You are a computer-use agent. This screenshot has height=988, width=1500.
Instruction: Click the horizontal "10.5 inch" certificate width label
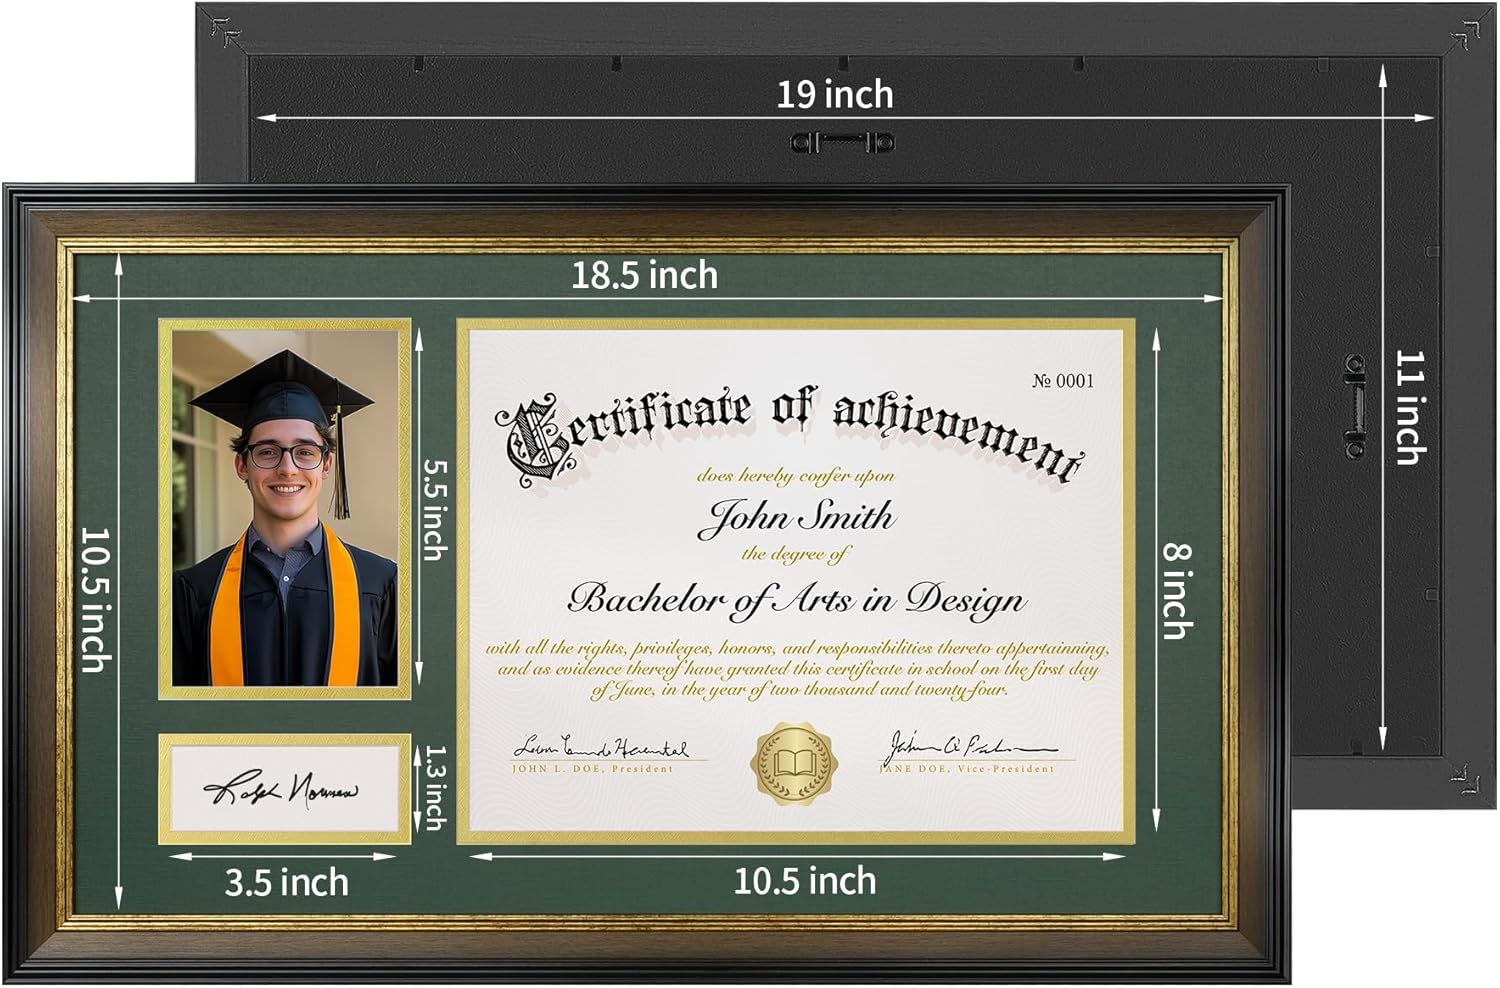(x=805, y=881)
